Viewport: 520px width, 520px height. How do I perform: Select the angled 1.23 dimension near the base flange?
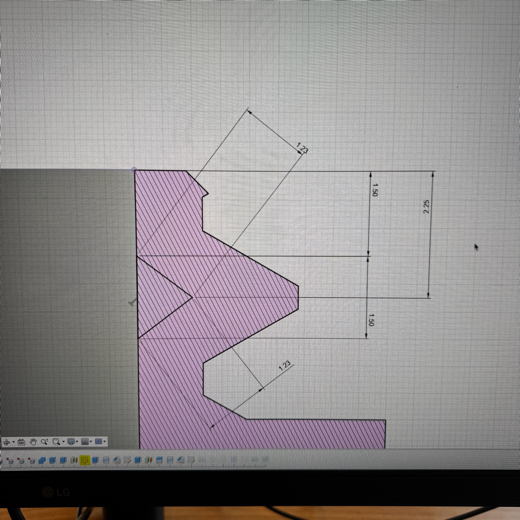pos(285,366)
